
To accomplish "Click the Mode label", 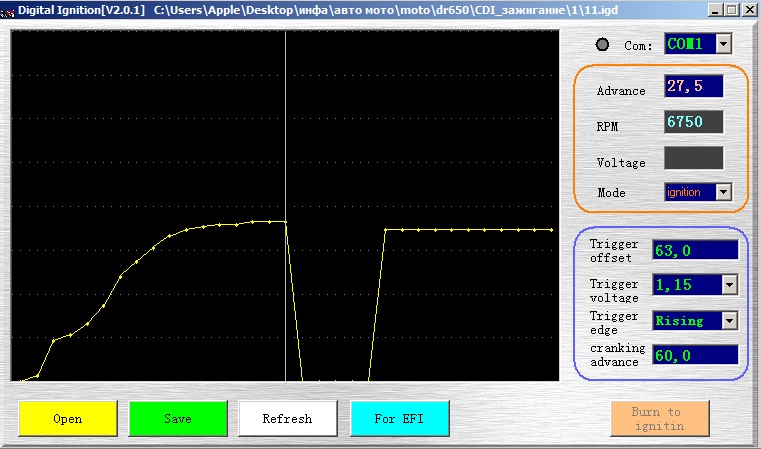I will 612,193.
